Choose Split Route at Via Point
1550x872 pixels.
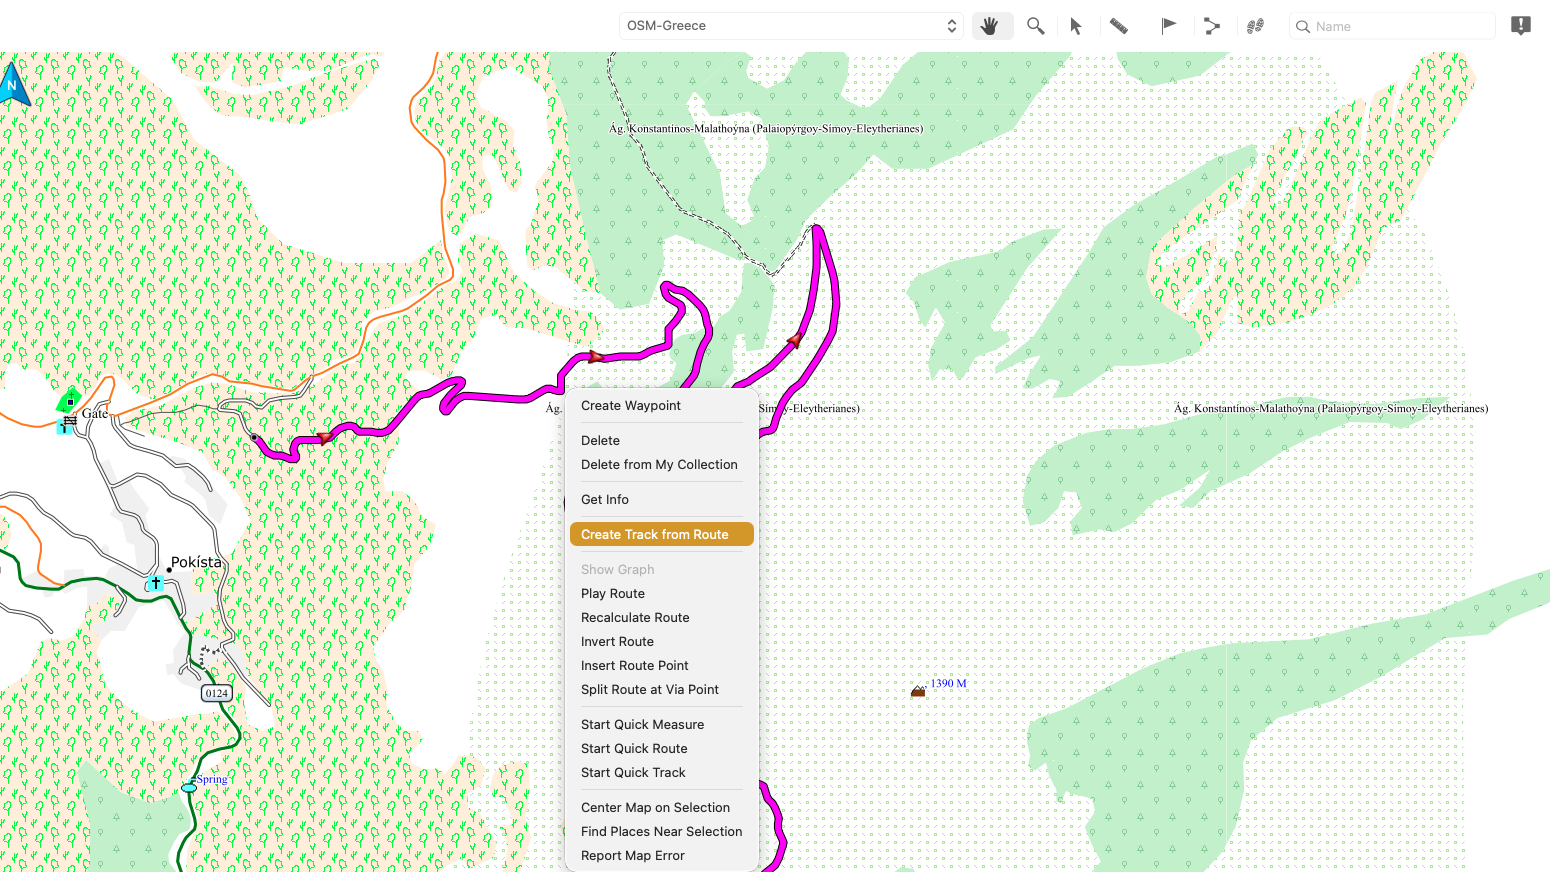click(650, 690)
